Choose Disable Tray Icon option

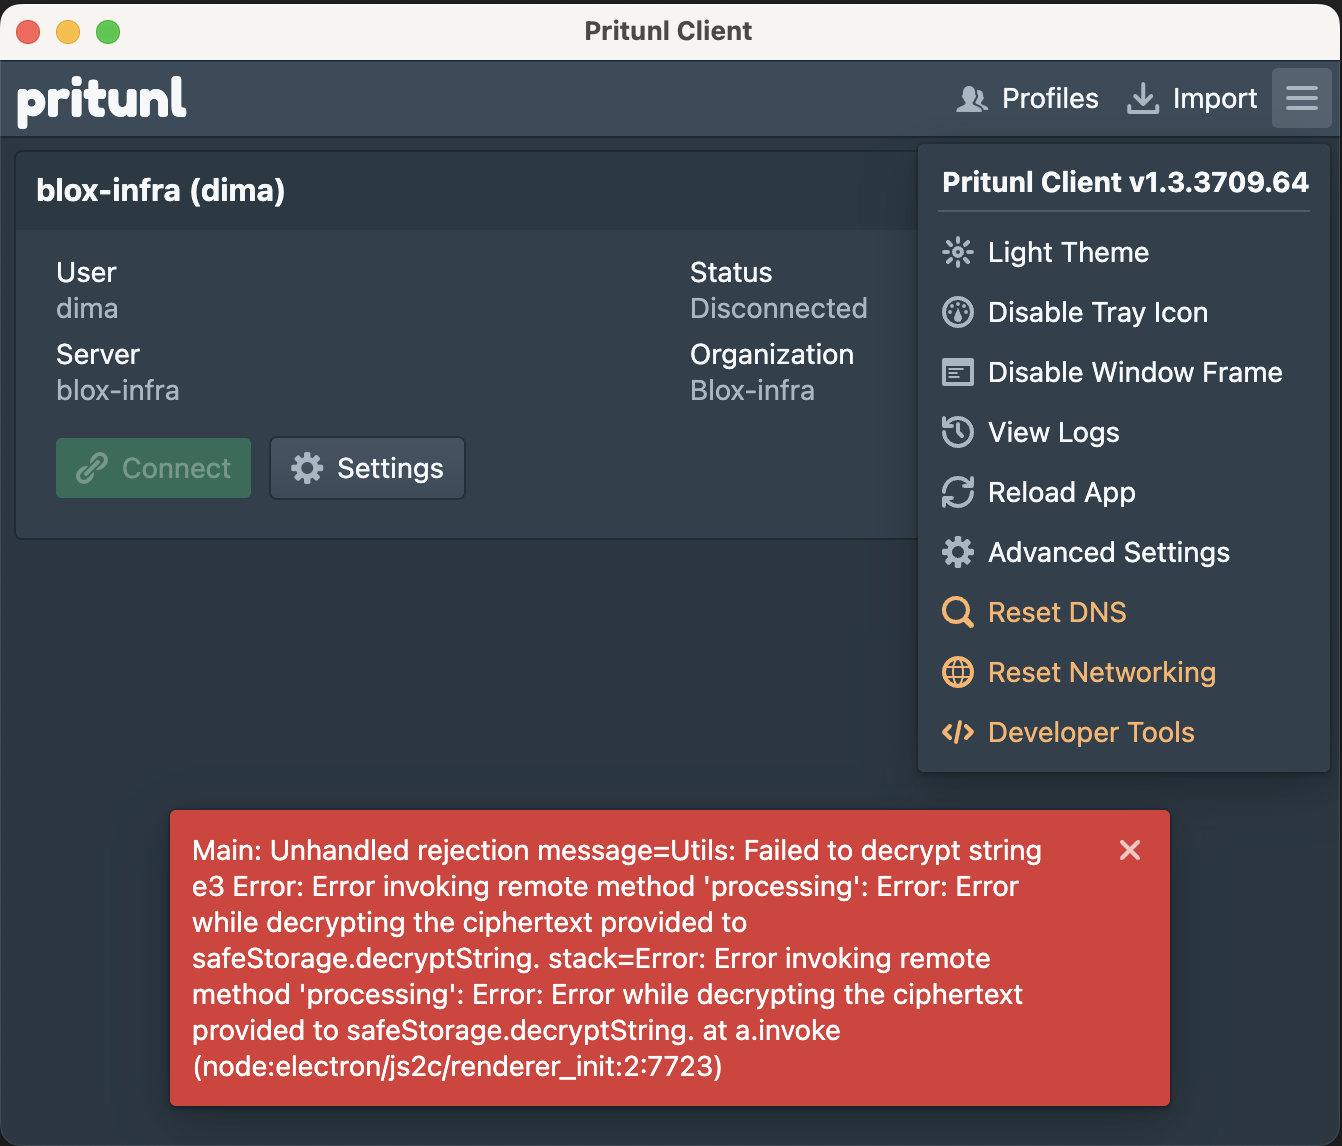1124,312
